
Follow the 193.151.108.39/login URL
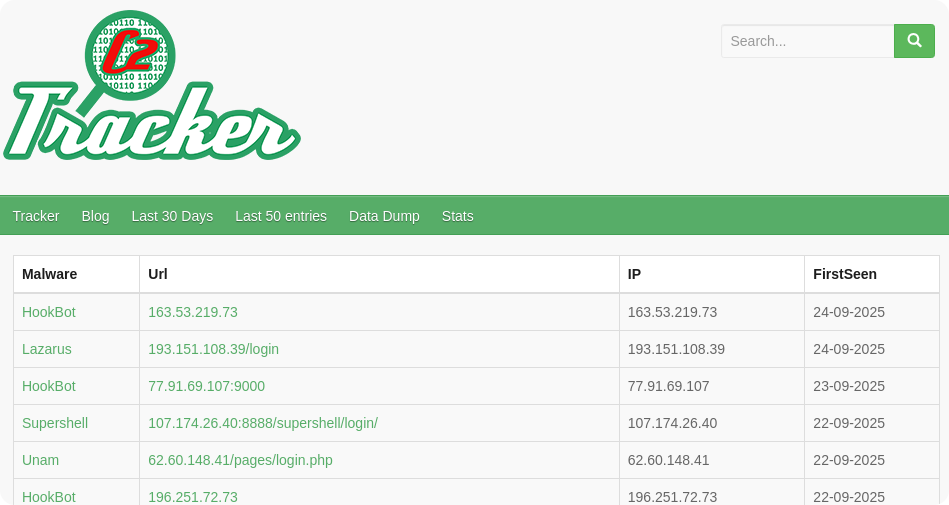tap(213, 349)
